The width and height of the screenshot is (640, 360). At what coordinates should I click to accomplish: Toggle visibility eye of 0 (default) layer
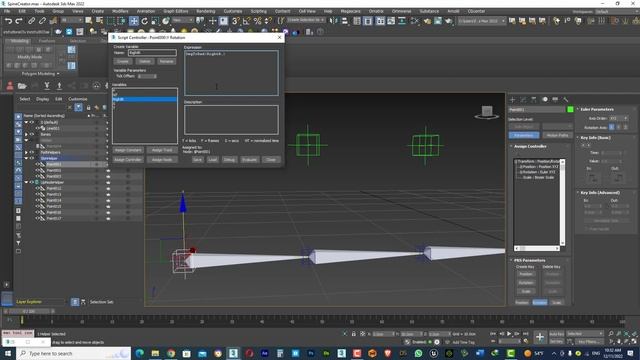[32, 122]
